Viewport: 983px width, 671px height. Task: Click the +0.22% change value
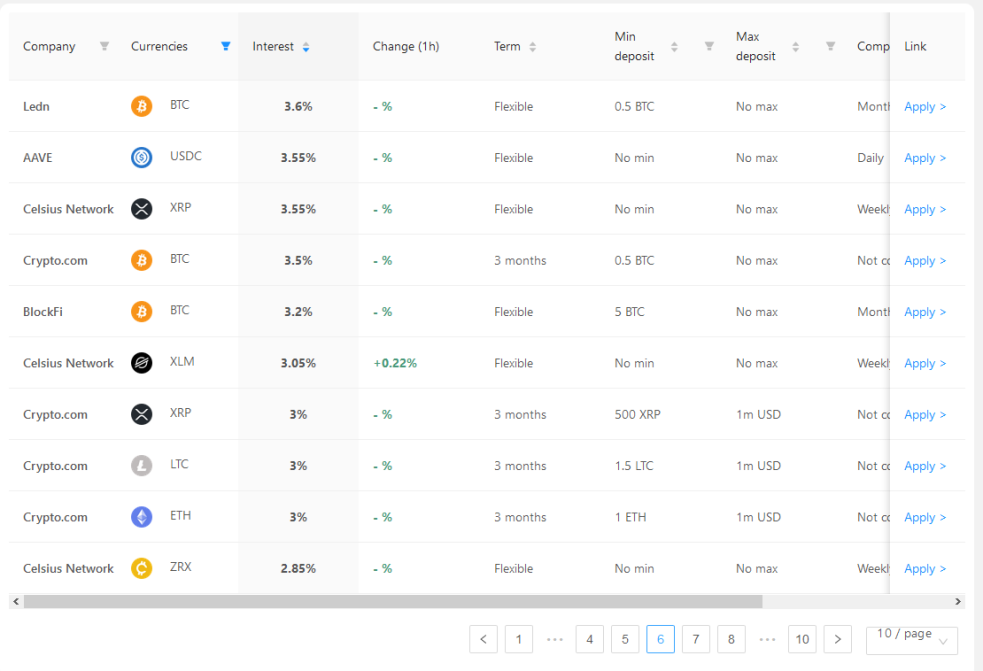pos(395,363)
